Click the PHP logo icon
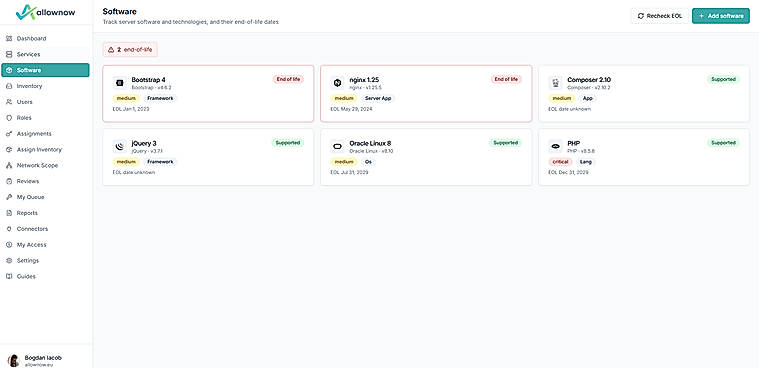This screenshot has width=759, height=368. point(555,146)
